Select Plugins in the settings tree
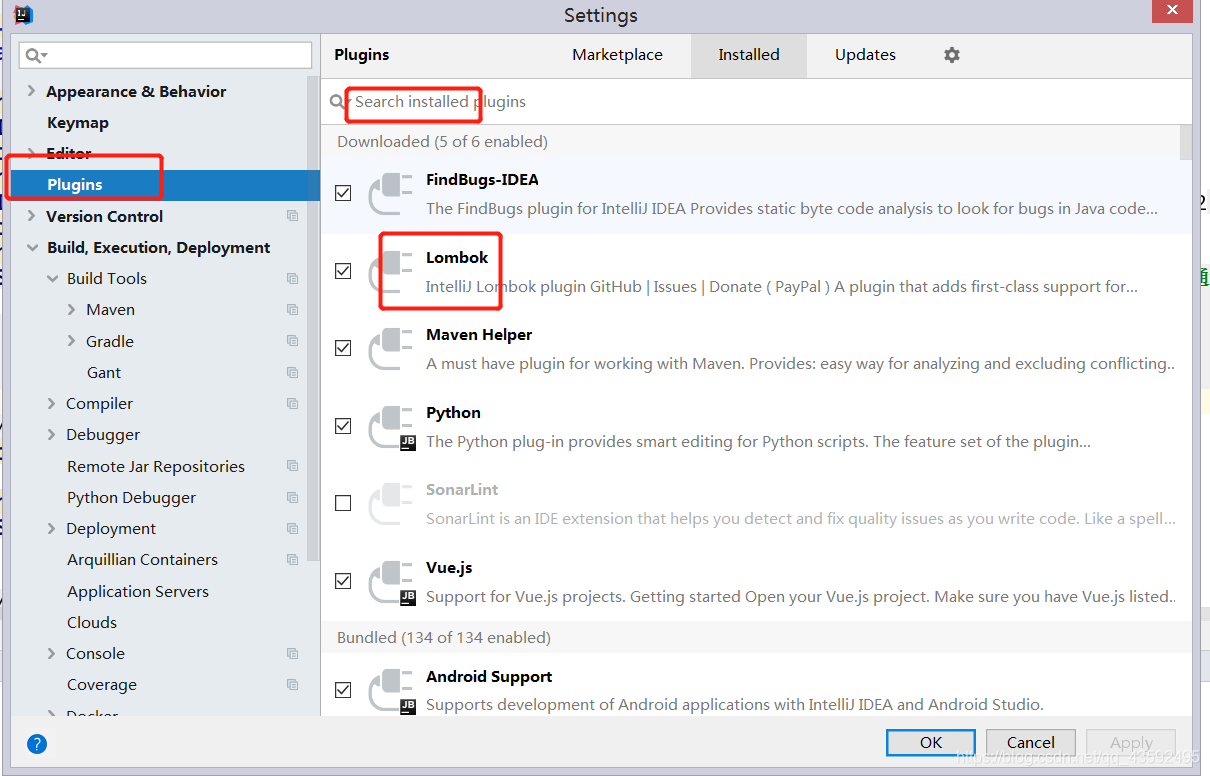The image size is (1210, 776). [165, 185]
